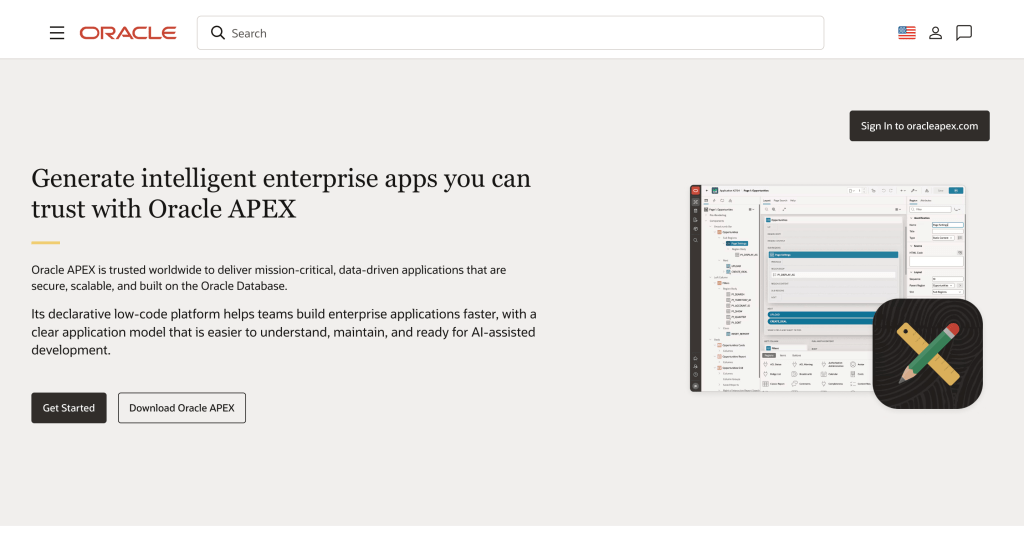Image resolution: width=1024 pixels, height=537 pixels.
Task: Click paragraph starting "Oracle APEX is trusted worldwide"
Action: point(268,278)
